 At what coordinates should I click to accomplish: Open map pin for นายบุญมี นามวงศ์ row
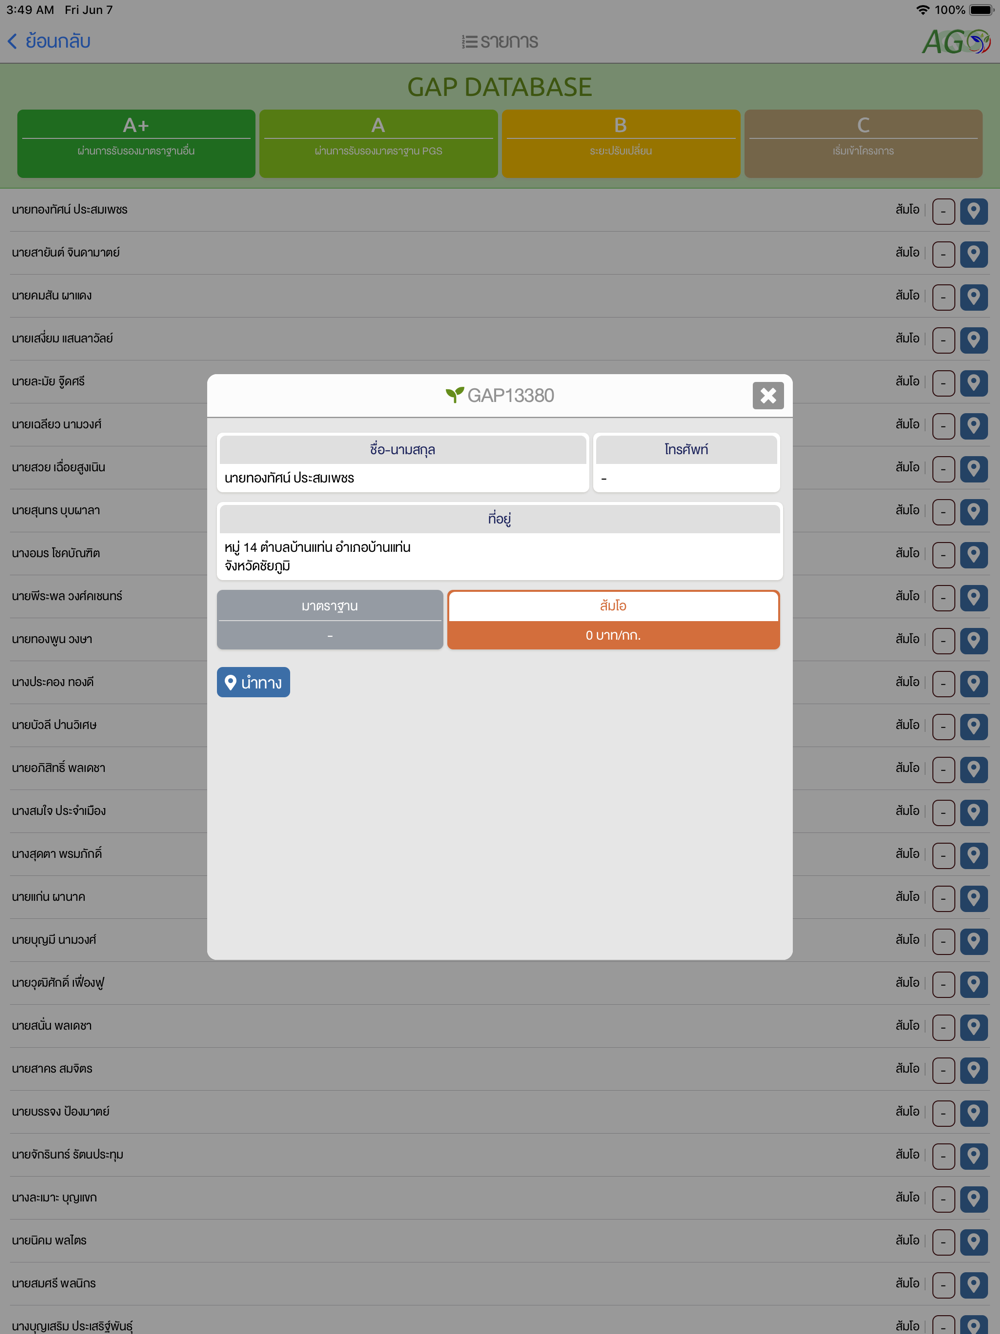click(x=974, y=942)
